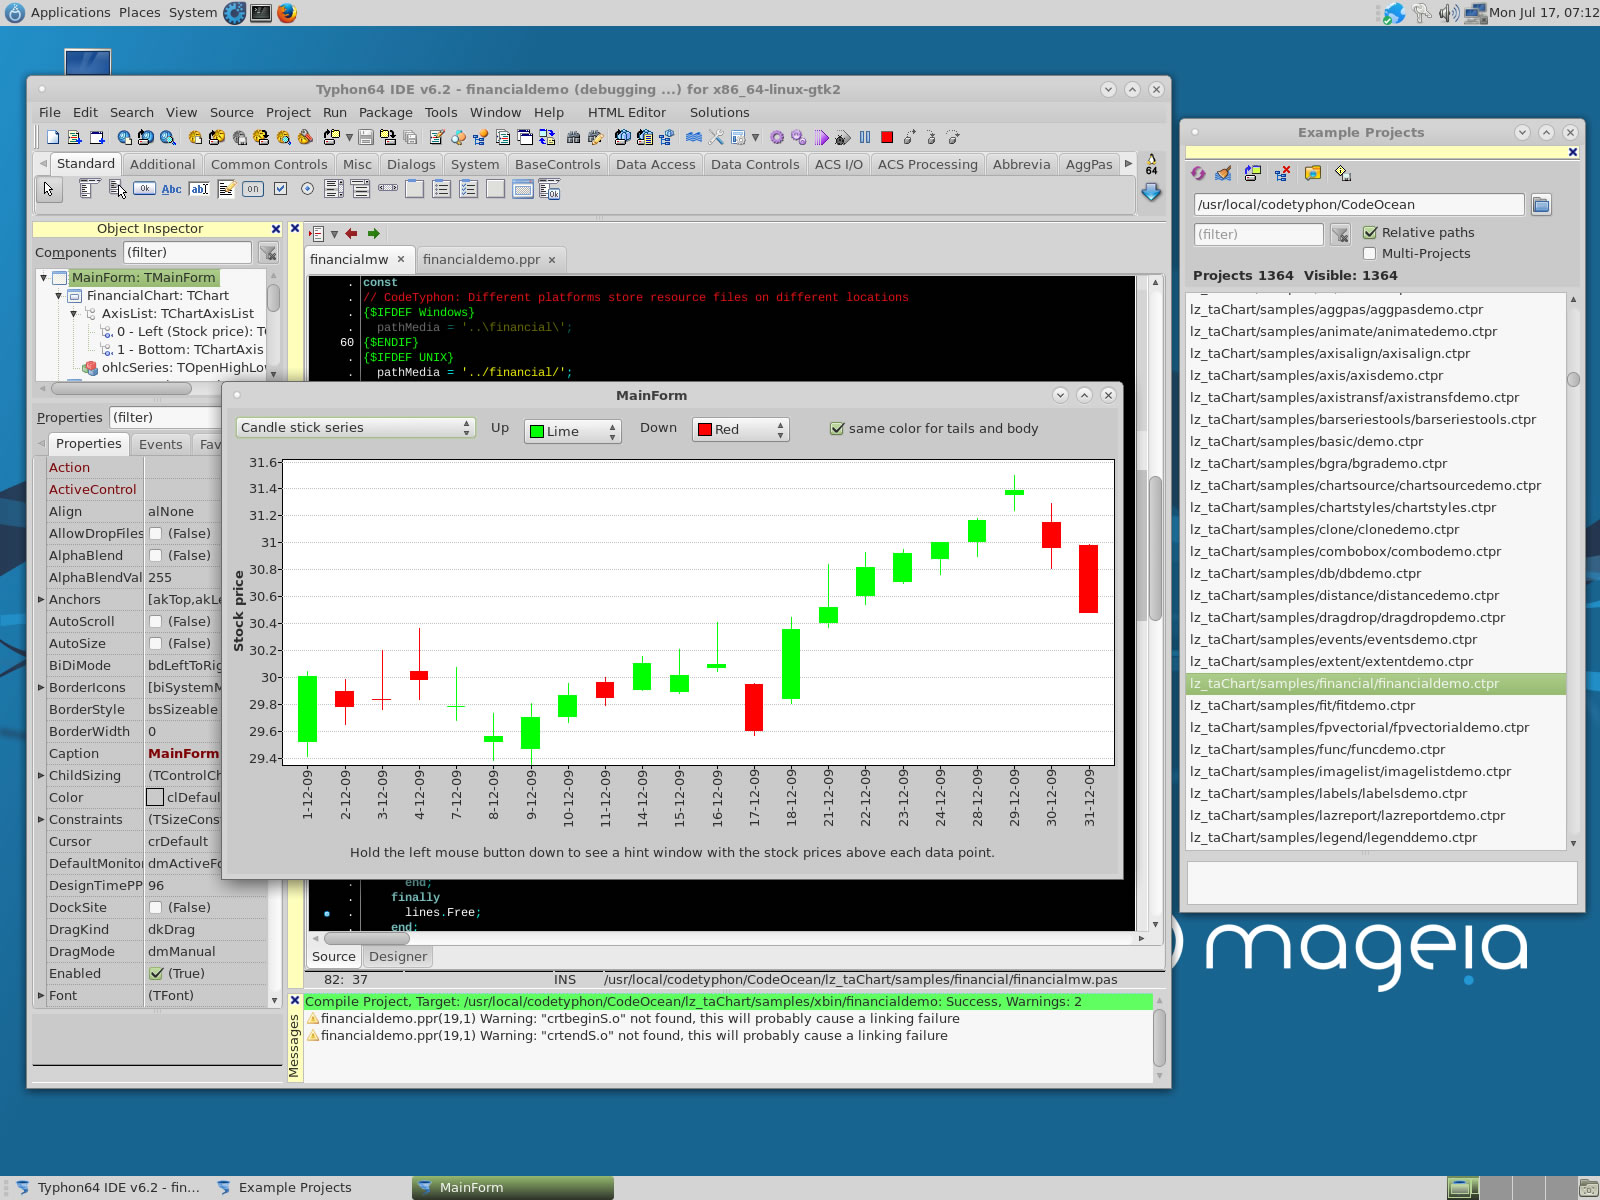Image resolution: width=1600 pixels, height=1200 pixels.
Task: Toggle the AllowDropFiles property checkbox
Action: click(x=156, y=533)
